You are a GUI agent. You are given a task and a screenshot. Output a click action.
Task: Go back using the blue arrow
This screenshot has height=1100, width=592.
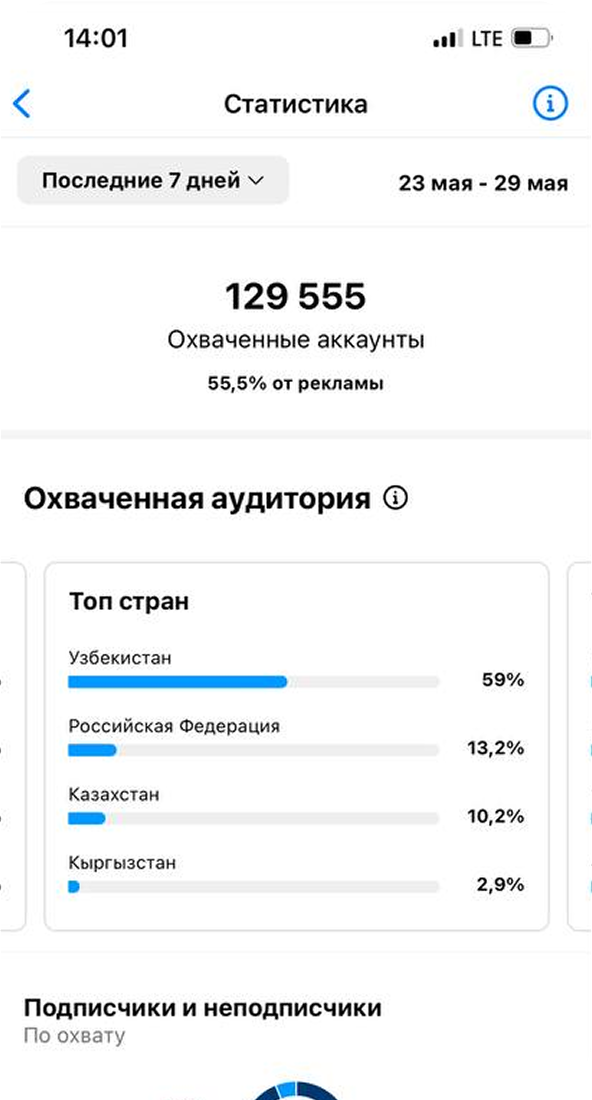click(22, 104)
